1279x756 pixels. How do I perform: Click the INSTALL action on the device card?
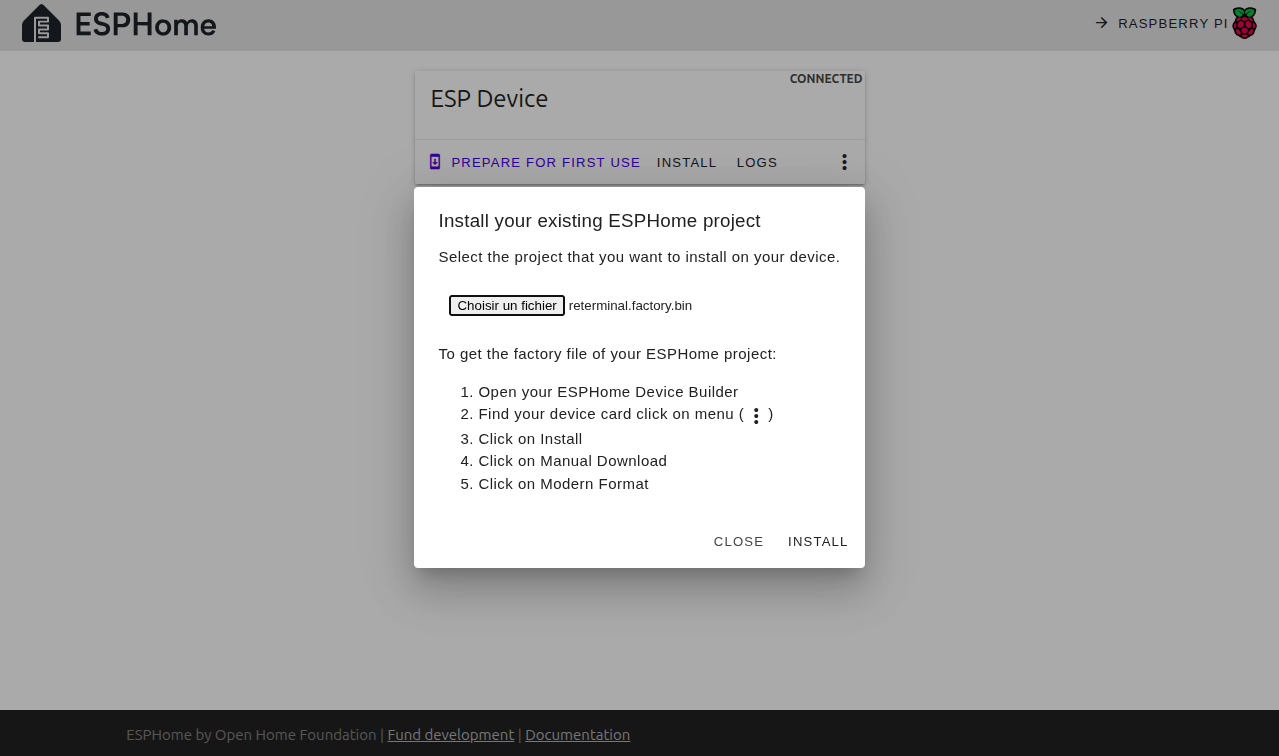tap(686, 162)
